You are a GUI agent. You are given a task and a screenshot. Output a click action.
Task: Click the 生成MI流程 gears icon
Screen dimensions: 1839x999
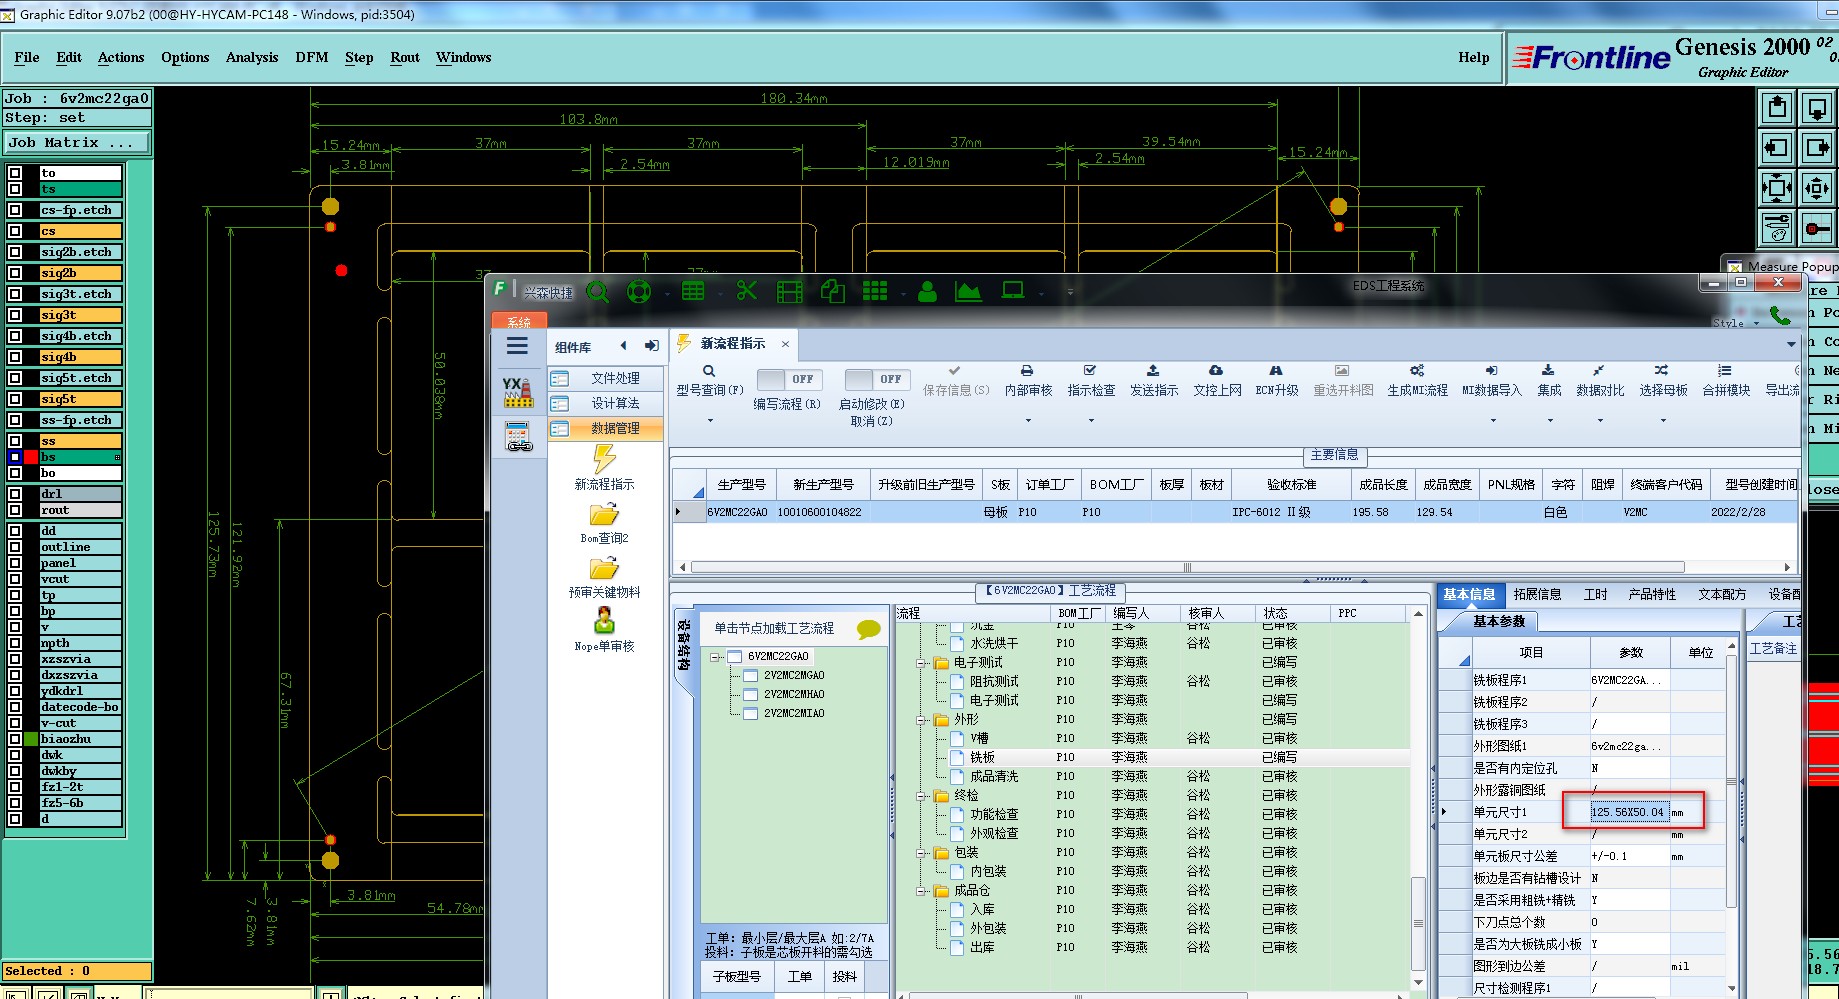coord(1417,371)
